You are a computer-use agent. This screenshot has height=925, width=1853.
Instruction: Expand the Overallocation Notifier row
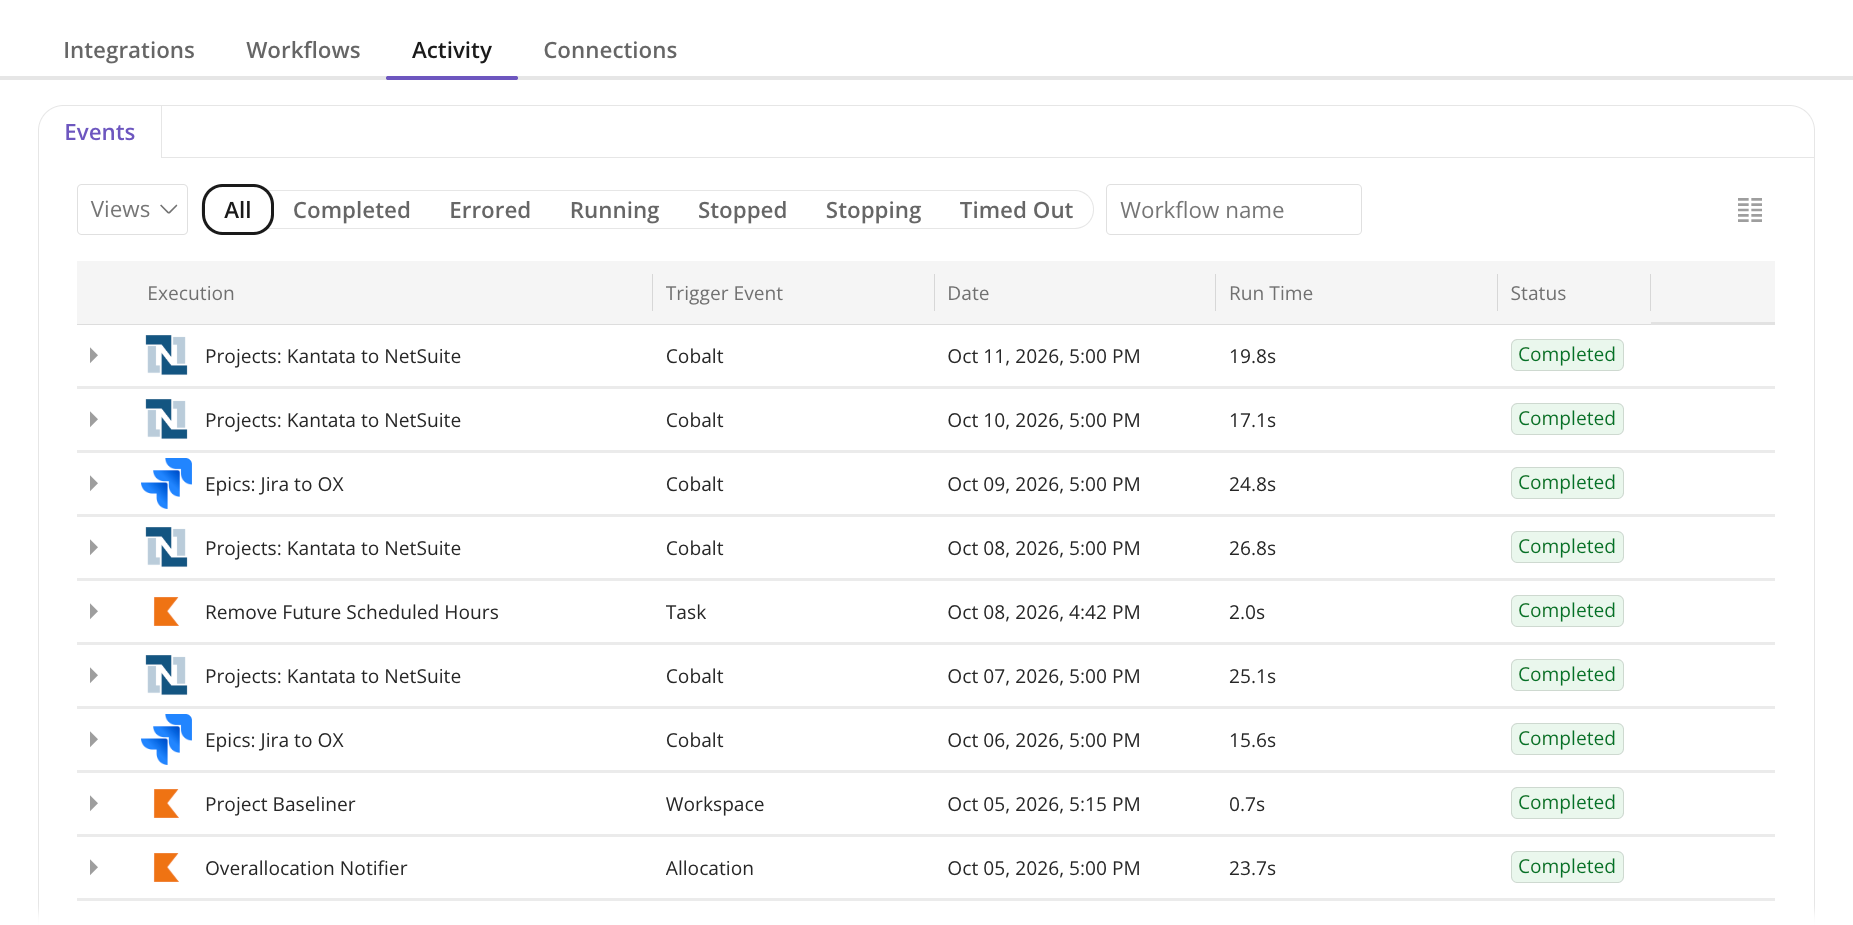93,868
